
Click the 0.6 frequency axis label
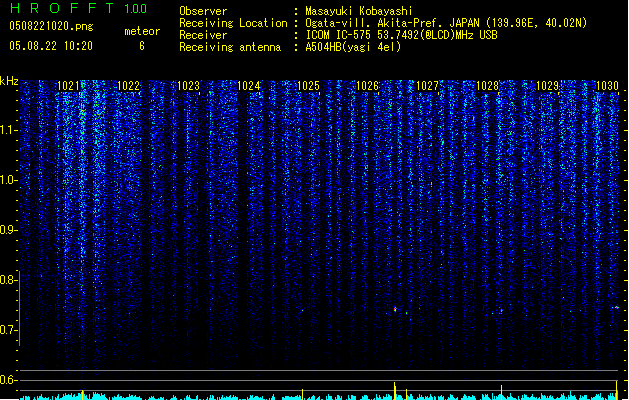[x=8, y=380]
